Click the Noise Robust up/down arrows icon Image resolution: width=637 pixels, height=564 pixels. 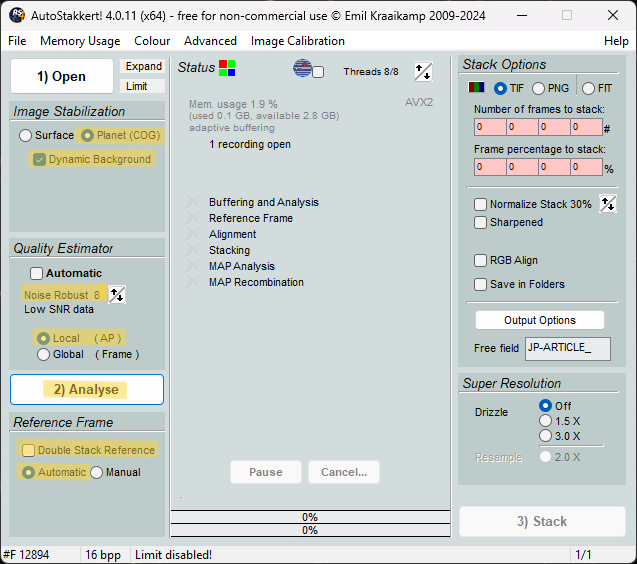117,295
